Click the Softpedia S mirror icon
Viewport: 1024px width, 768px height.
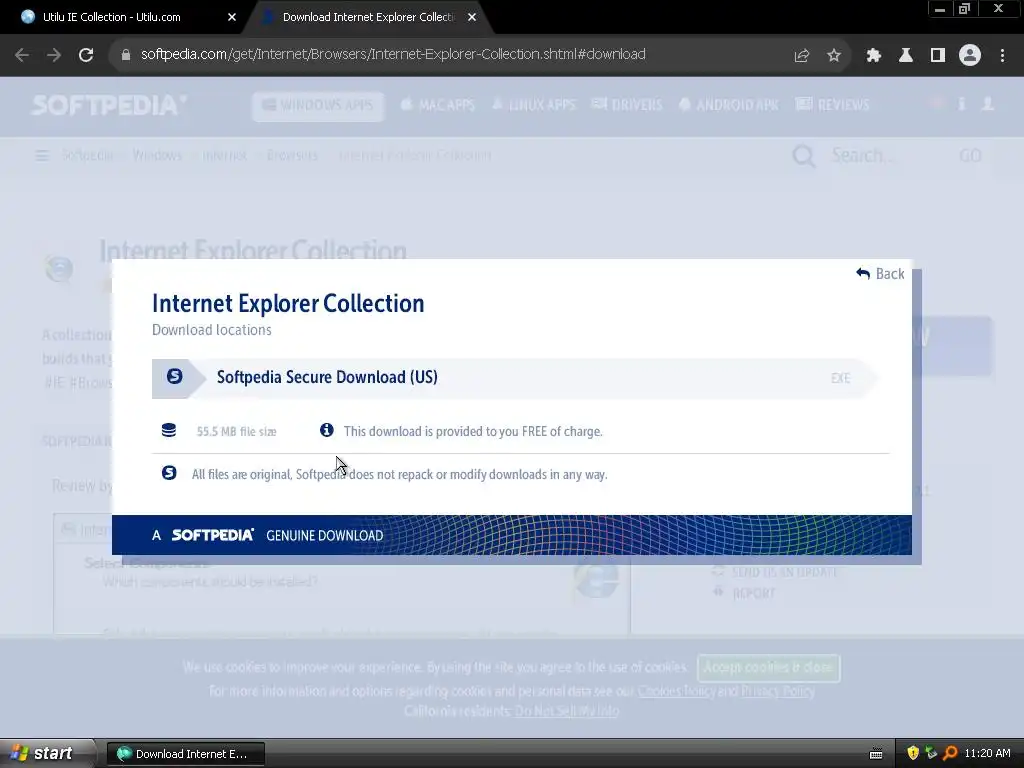(x=174, y=376)
